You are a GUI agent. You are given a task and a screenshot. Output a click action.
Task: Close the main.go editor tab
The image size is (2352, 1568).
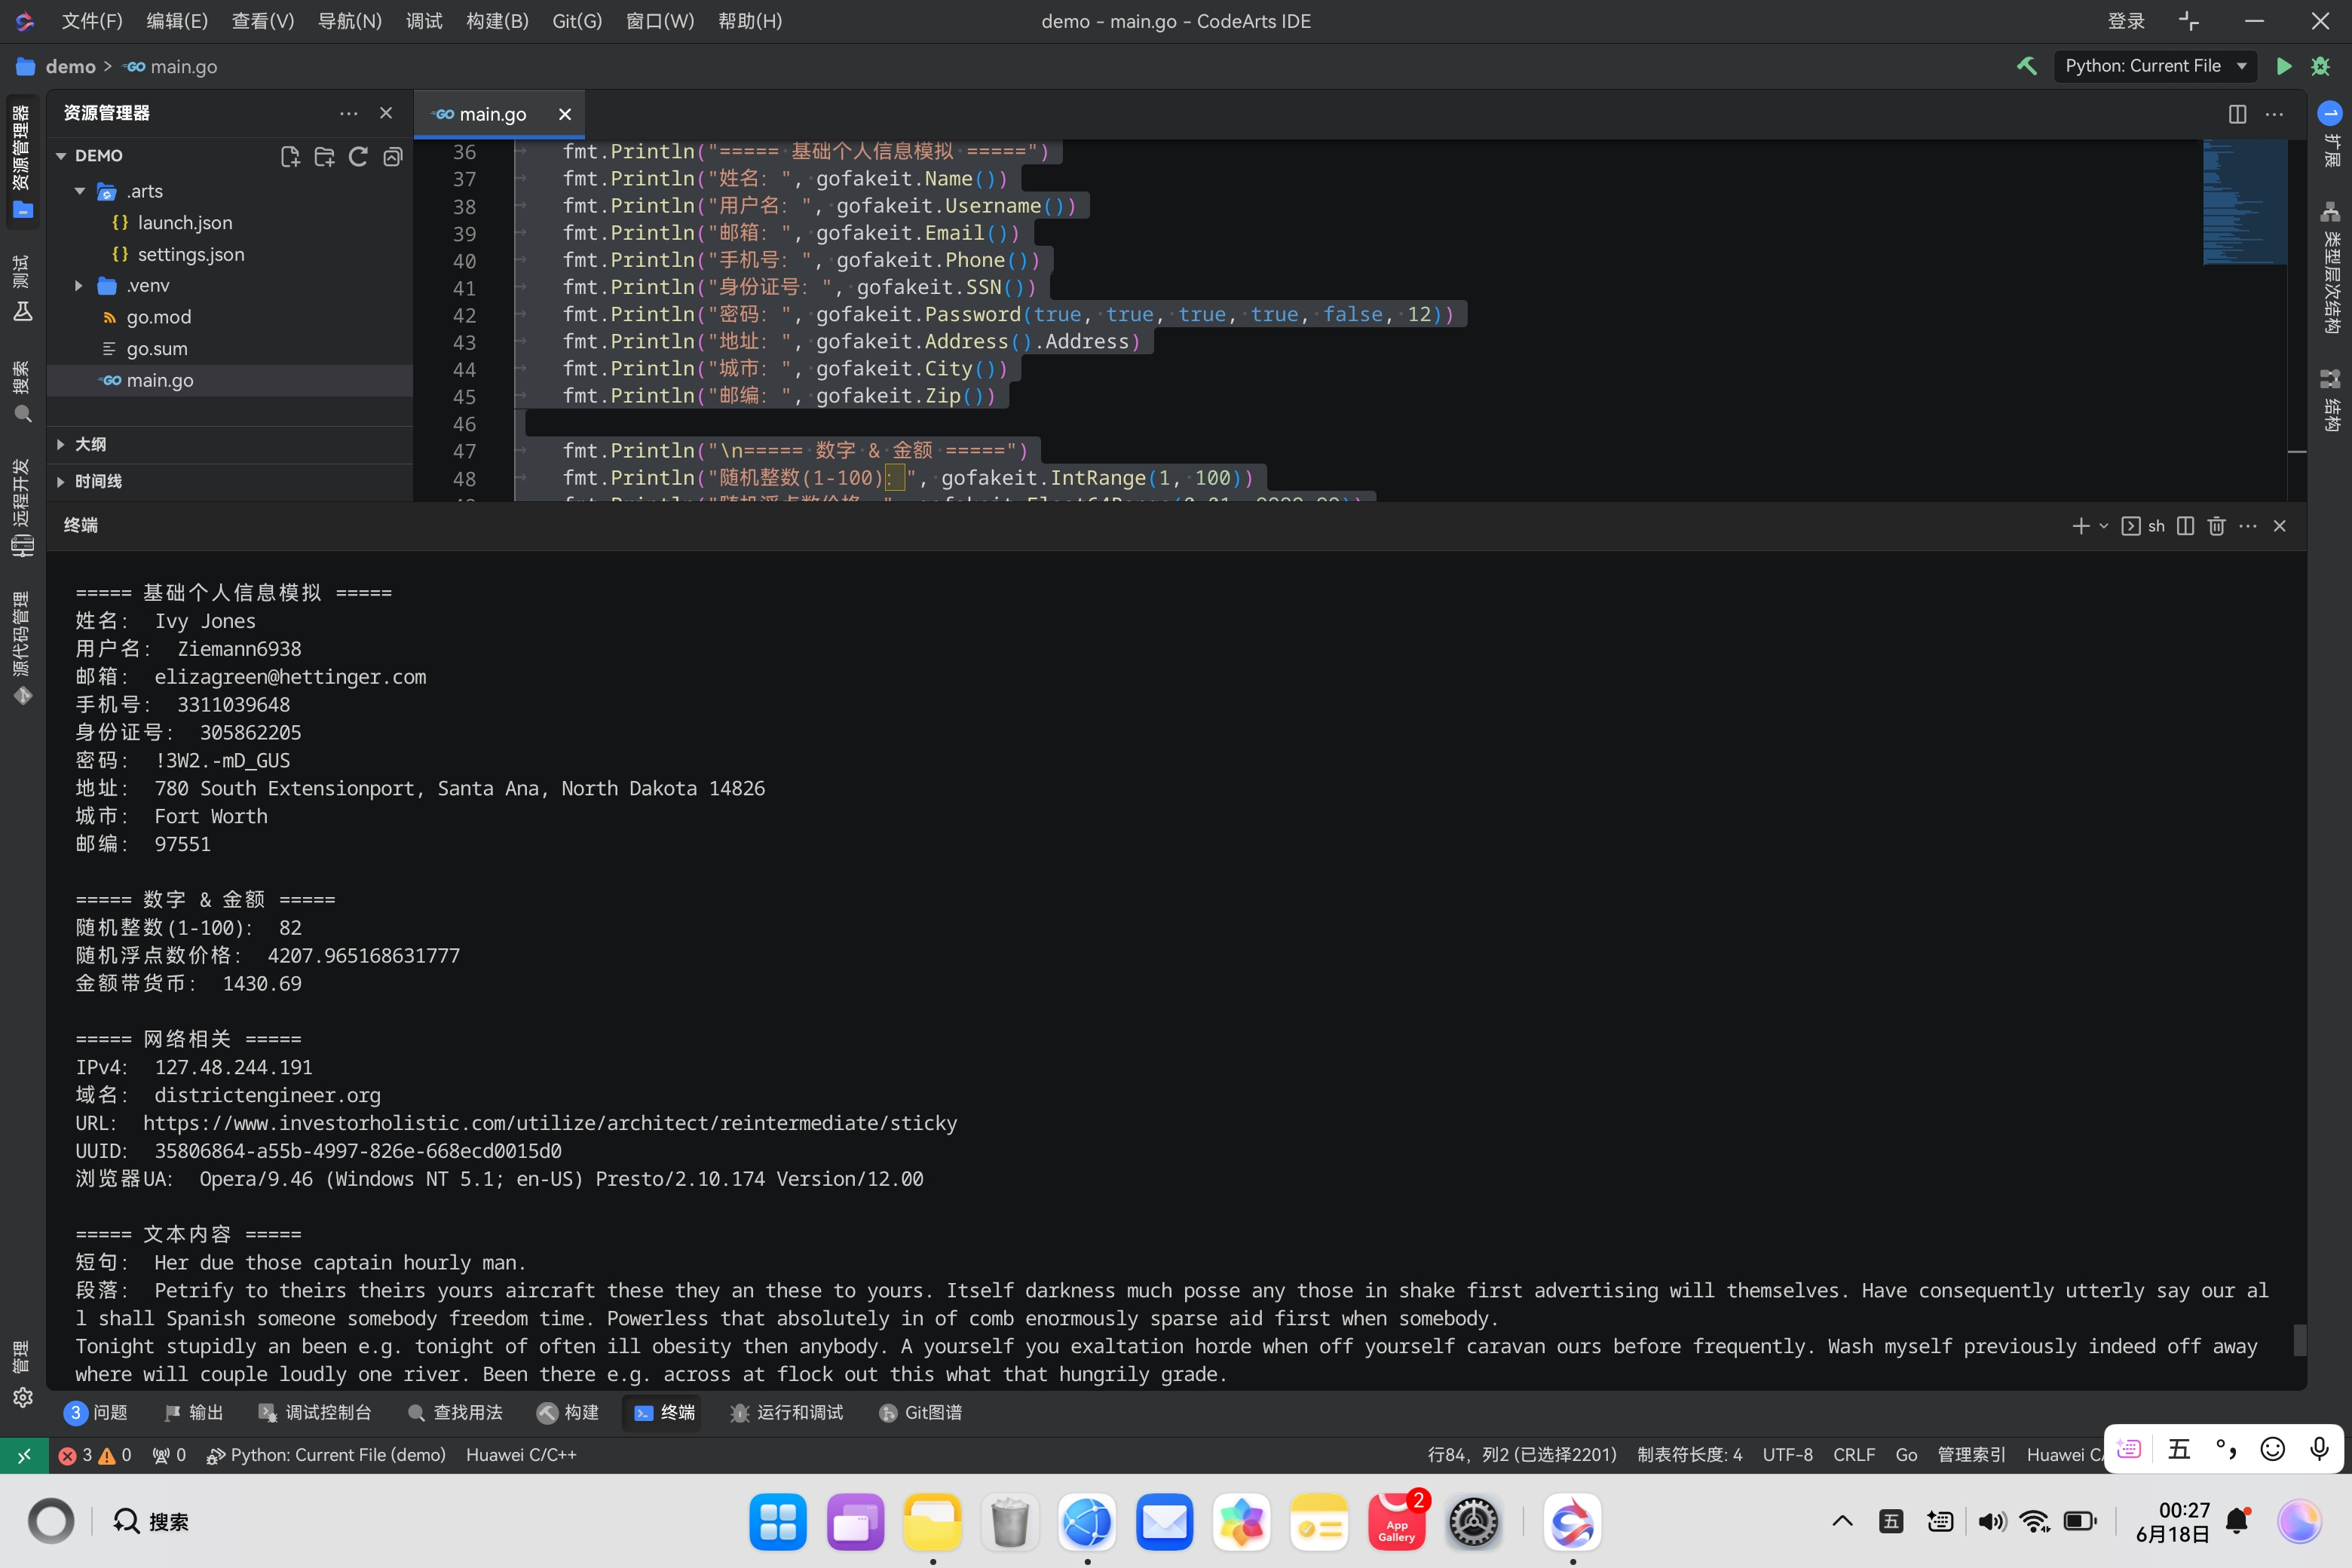coord(565,114)
